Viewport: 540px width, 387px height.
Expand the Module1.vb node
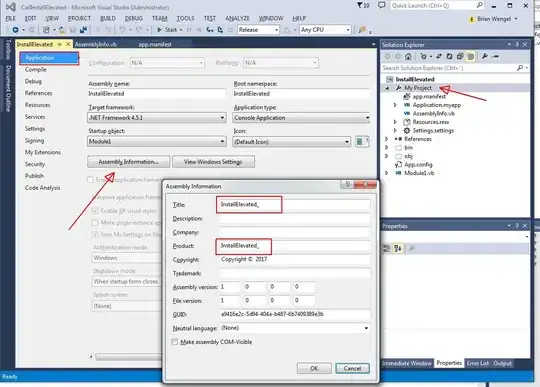click(x=387, y=173)
